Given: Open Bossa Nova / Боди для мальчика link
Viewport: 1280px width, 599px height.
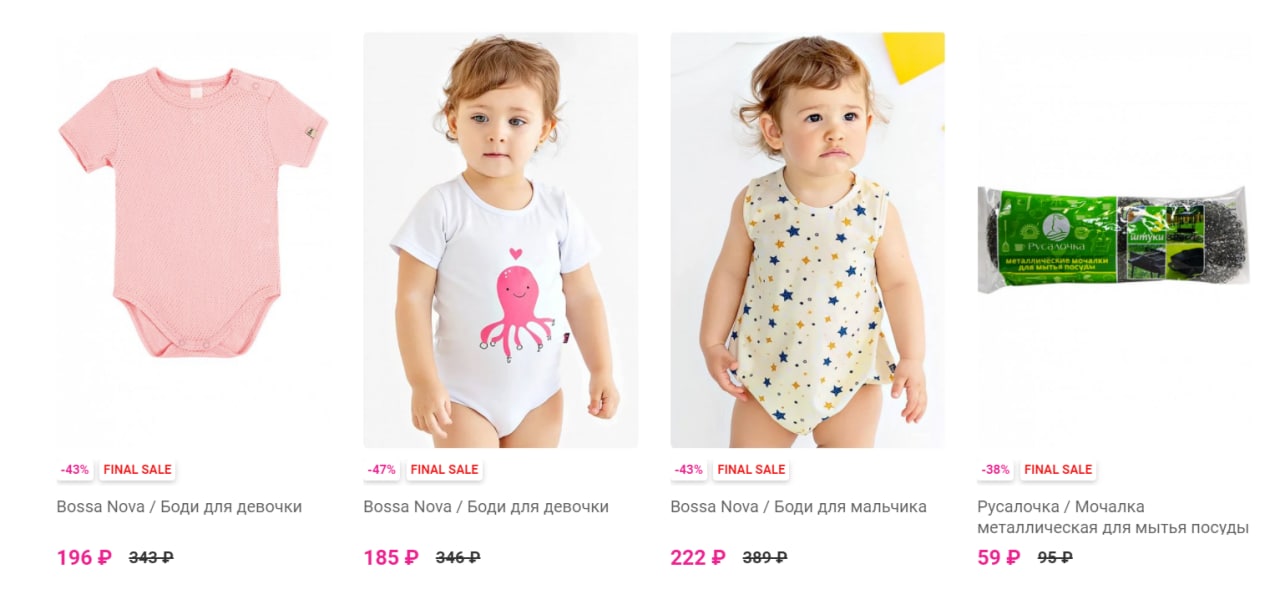Looking at the screenshot, I should [798, 507].
